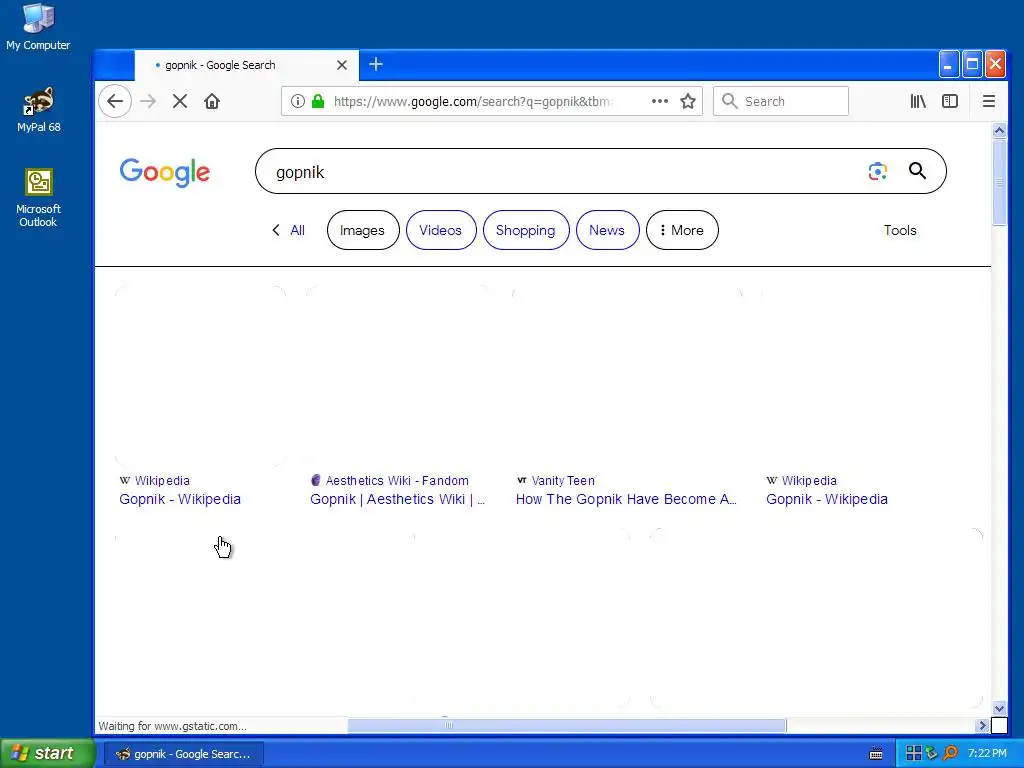The width and height of the screenshot is (1024, 768).
Task: Show site information icon in address bar
Action: coord(298,101)
